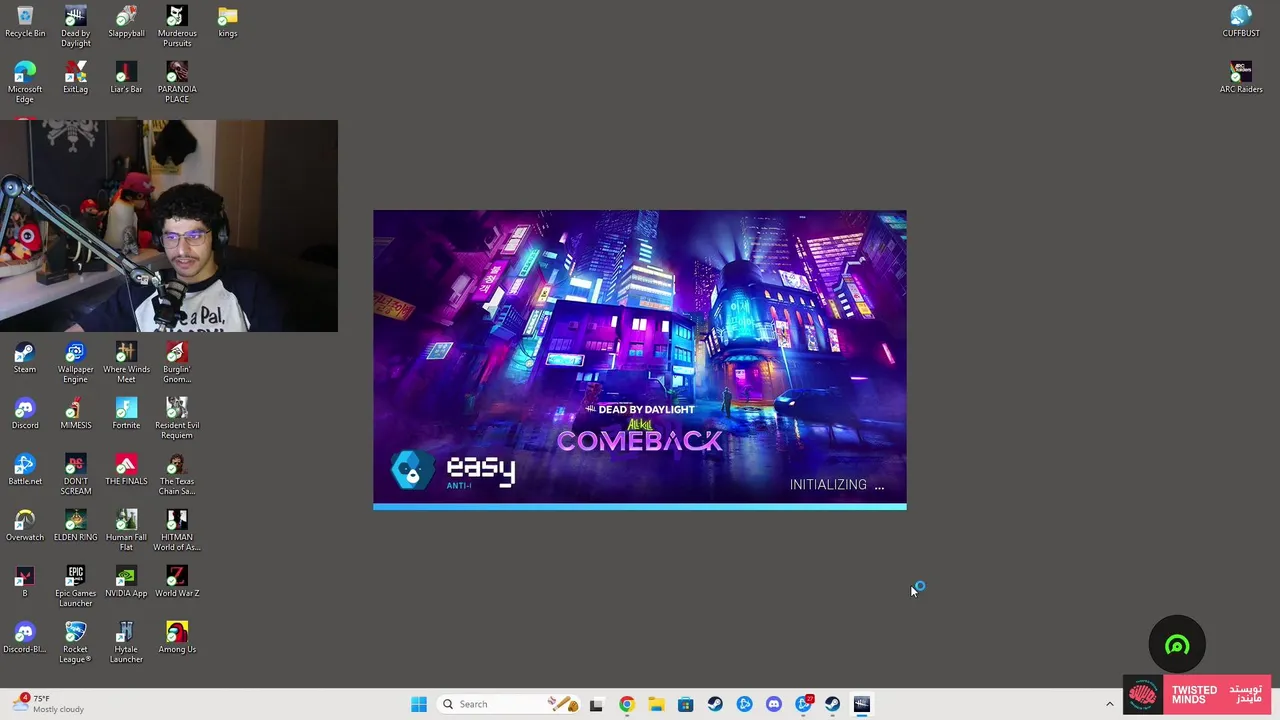The height and width of the screenshot is (720, 1280).
Task: Open Google Chrome from the taskbar
Action: 626,704
